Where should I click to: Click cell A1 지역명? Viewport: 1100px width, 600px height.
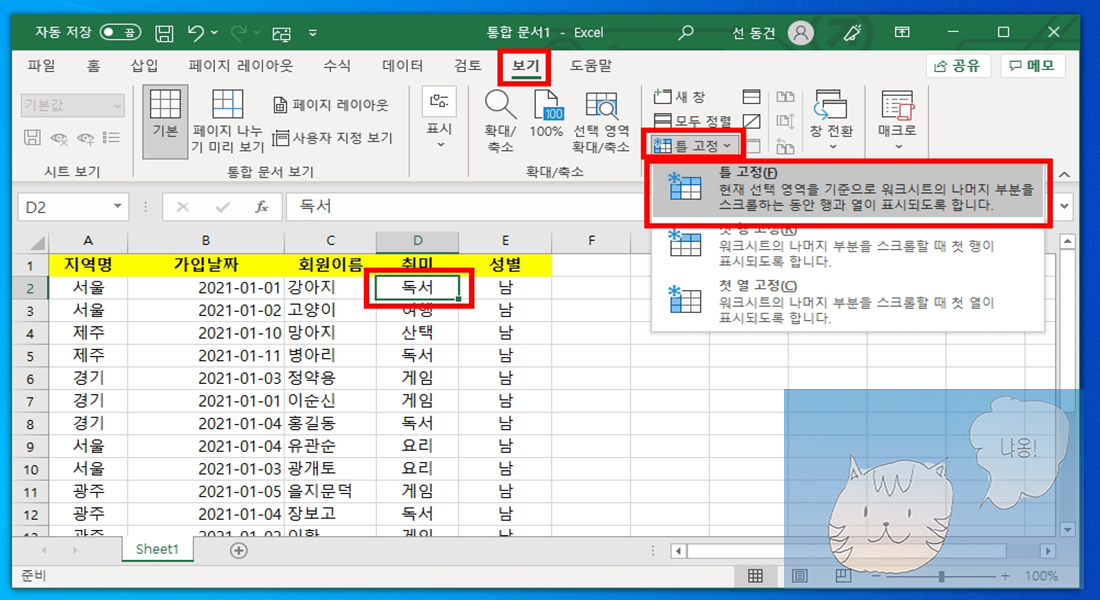coord(88,265)
